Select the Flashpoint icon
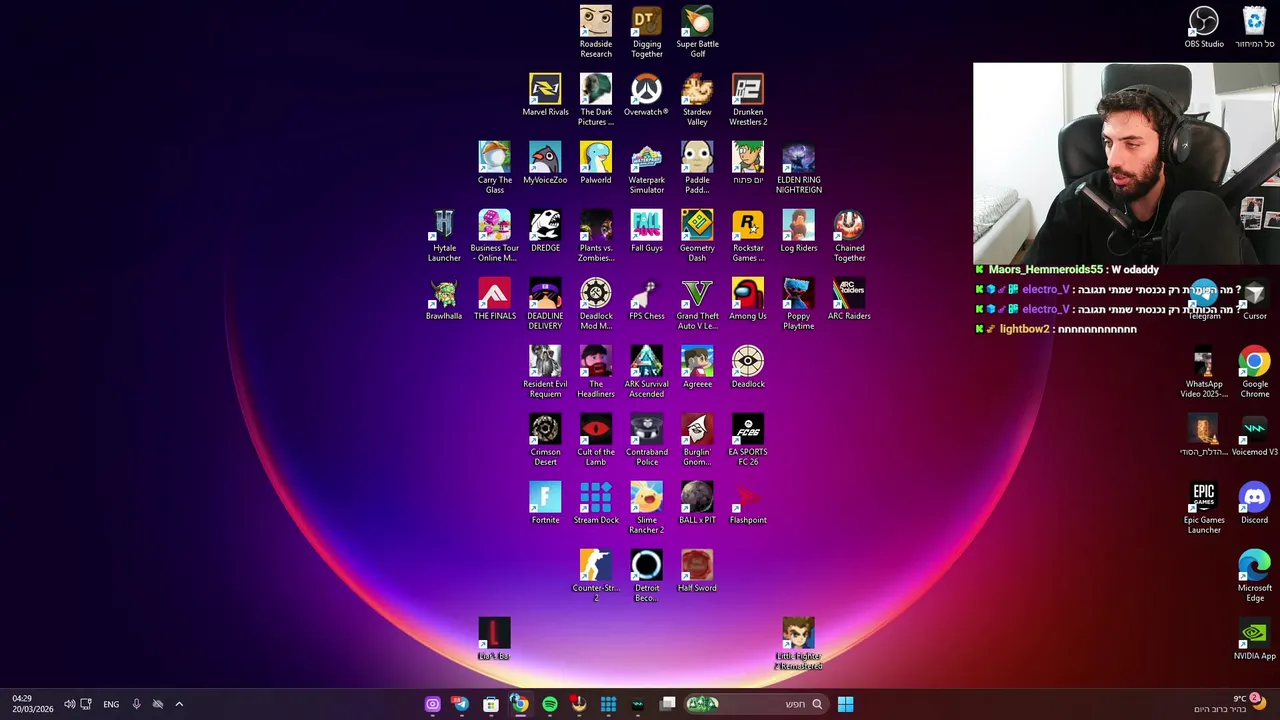 [x=748, y=503]
